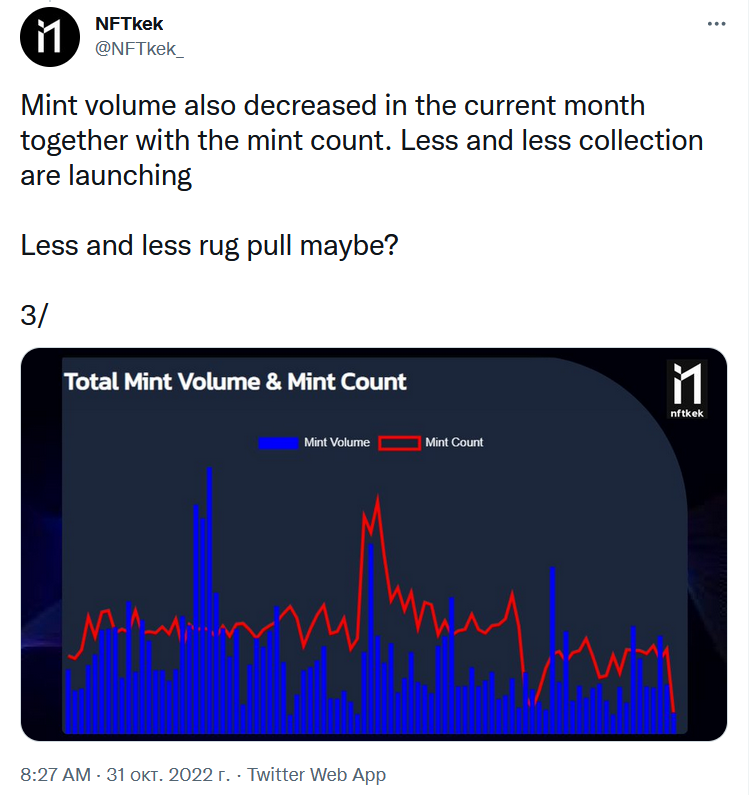Click the nftkek logo in the chart corner
The image size is (750, 795).
coord(687,390)
